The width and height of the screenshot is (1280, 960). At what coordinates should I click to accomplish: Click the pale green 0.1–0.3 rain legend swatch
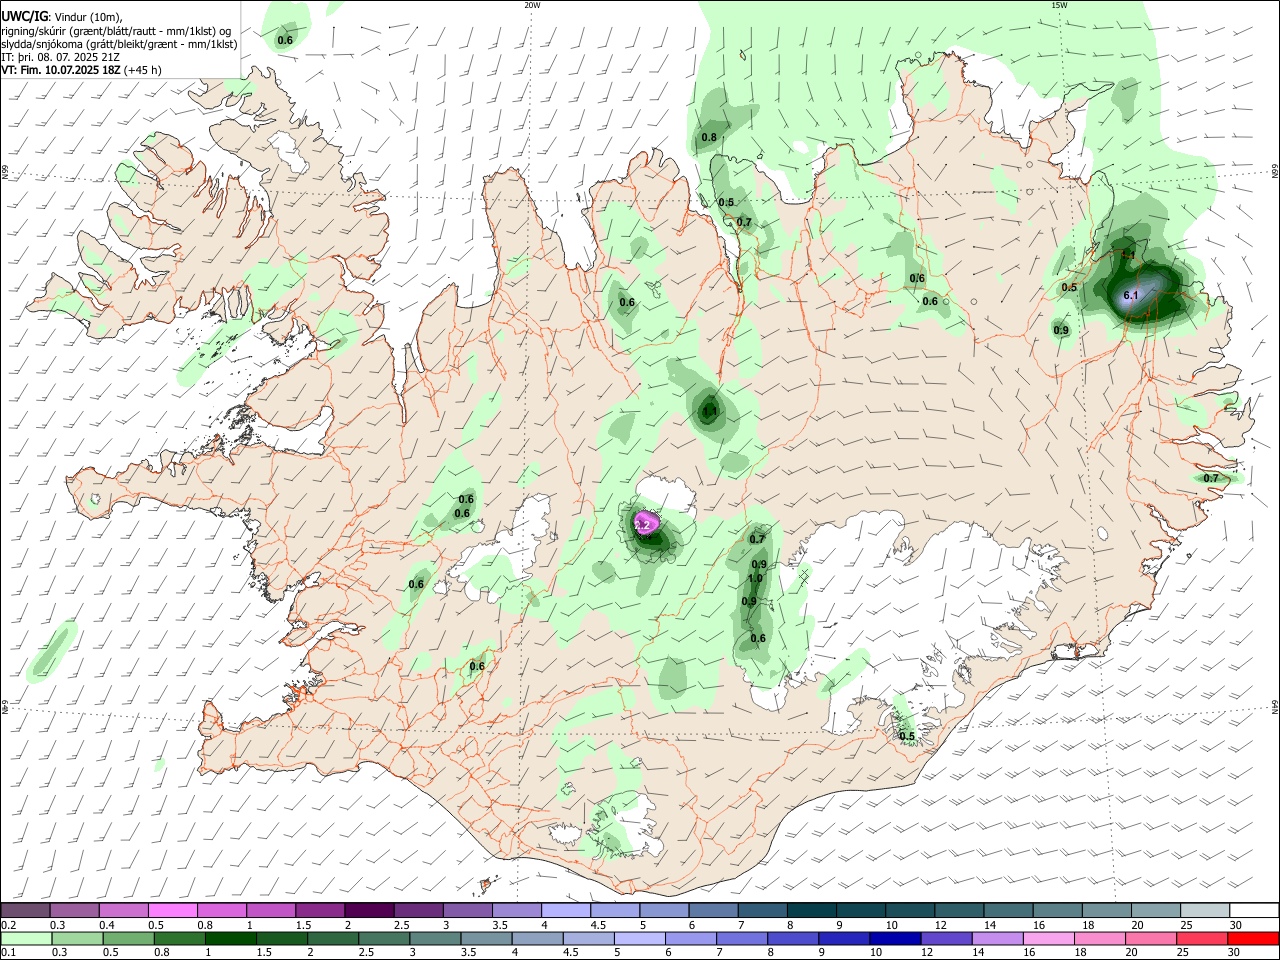(x=26, y=939)
